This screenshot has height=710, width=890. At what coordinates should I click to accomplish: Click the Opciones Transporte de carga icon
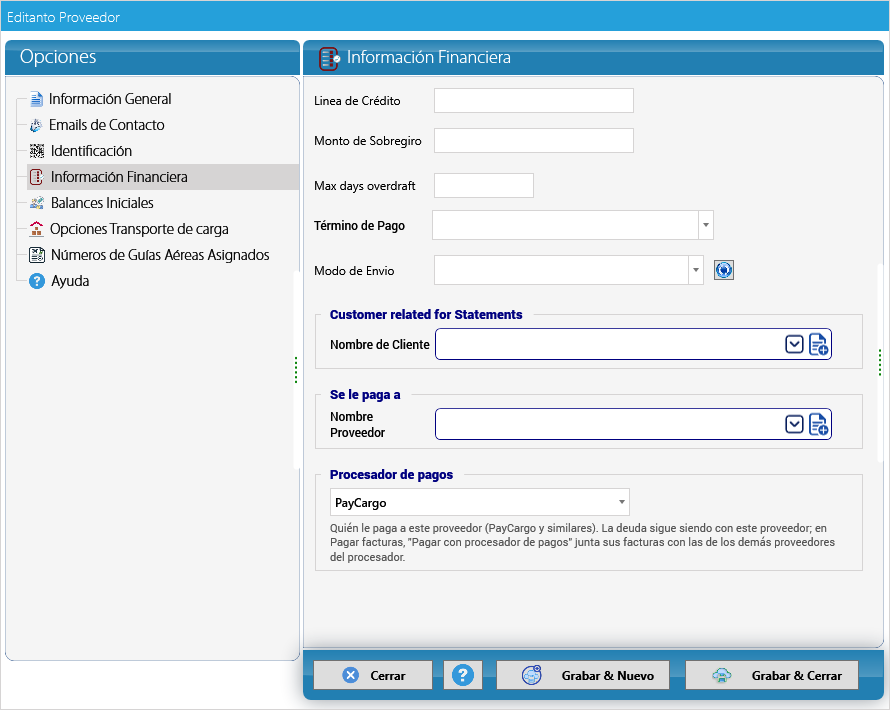click(x=36, y=229)
